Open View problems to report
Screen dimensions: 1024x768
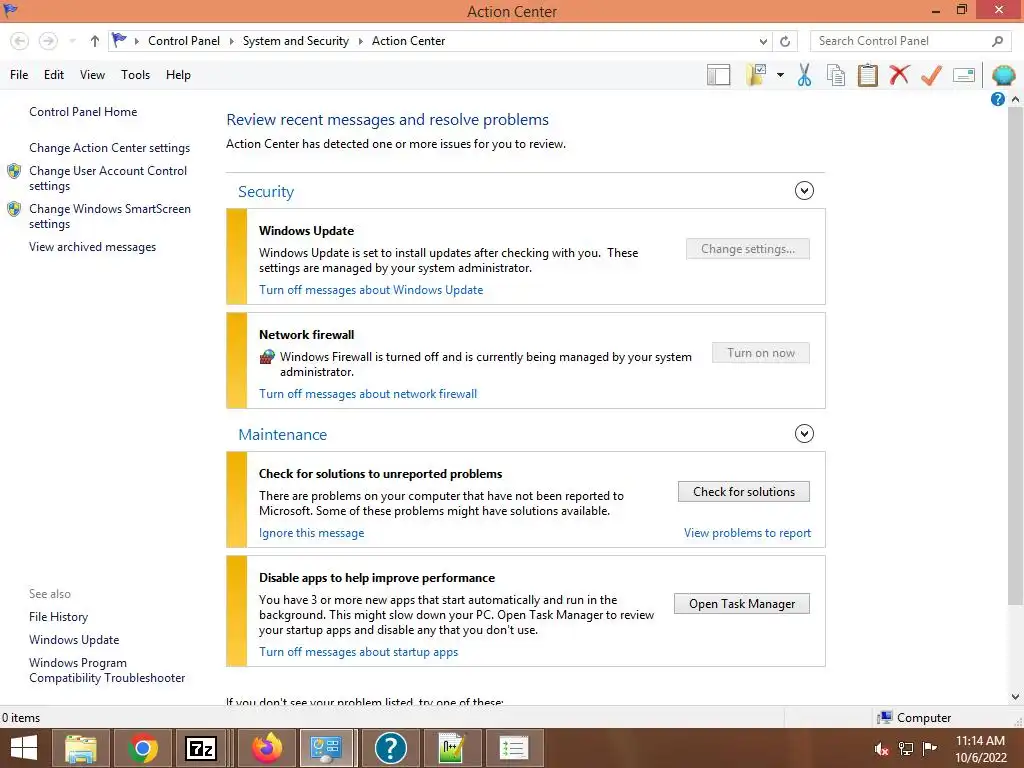(x=747, y=533)
